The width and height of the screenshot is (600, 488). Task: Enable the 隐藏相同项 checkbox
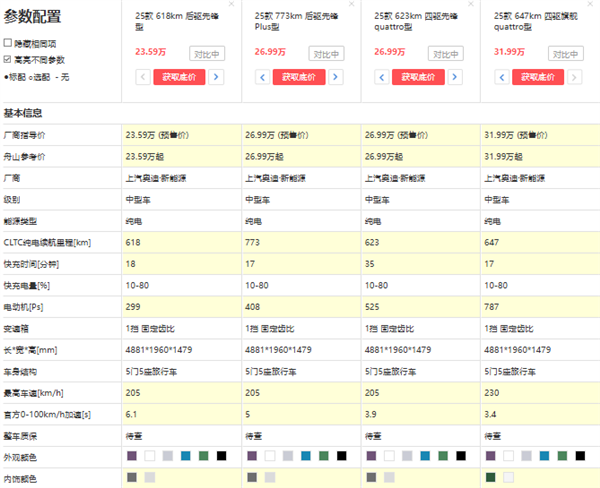(x=8, y=44)
